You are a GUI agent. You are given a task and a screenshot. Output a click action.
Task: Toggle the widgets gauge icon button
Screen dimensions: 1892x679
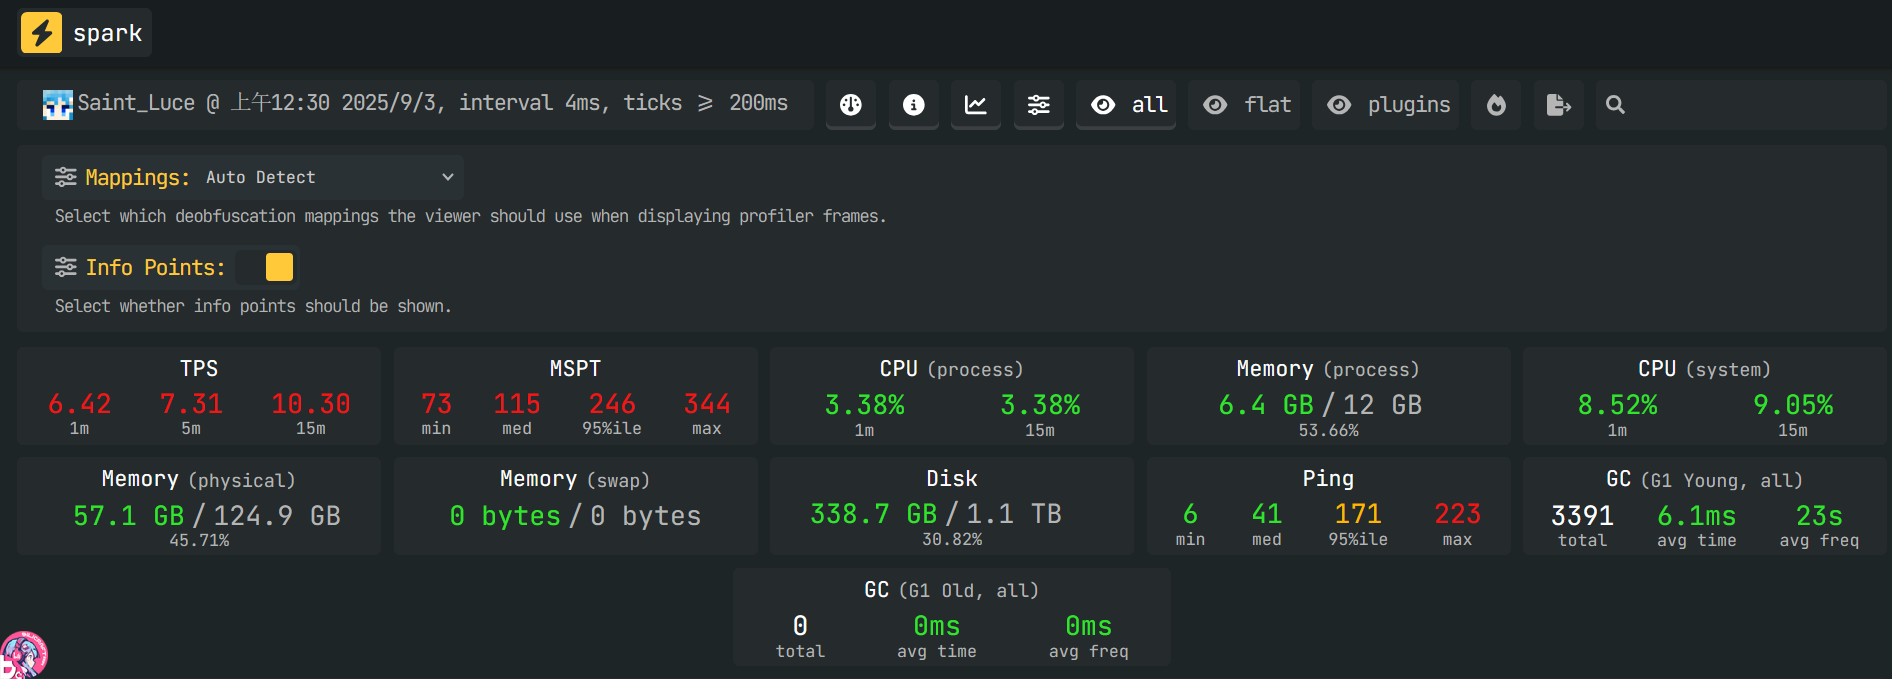pos(850,105)
